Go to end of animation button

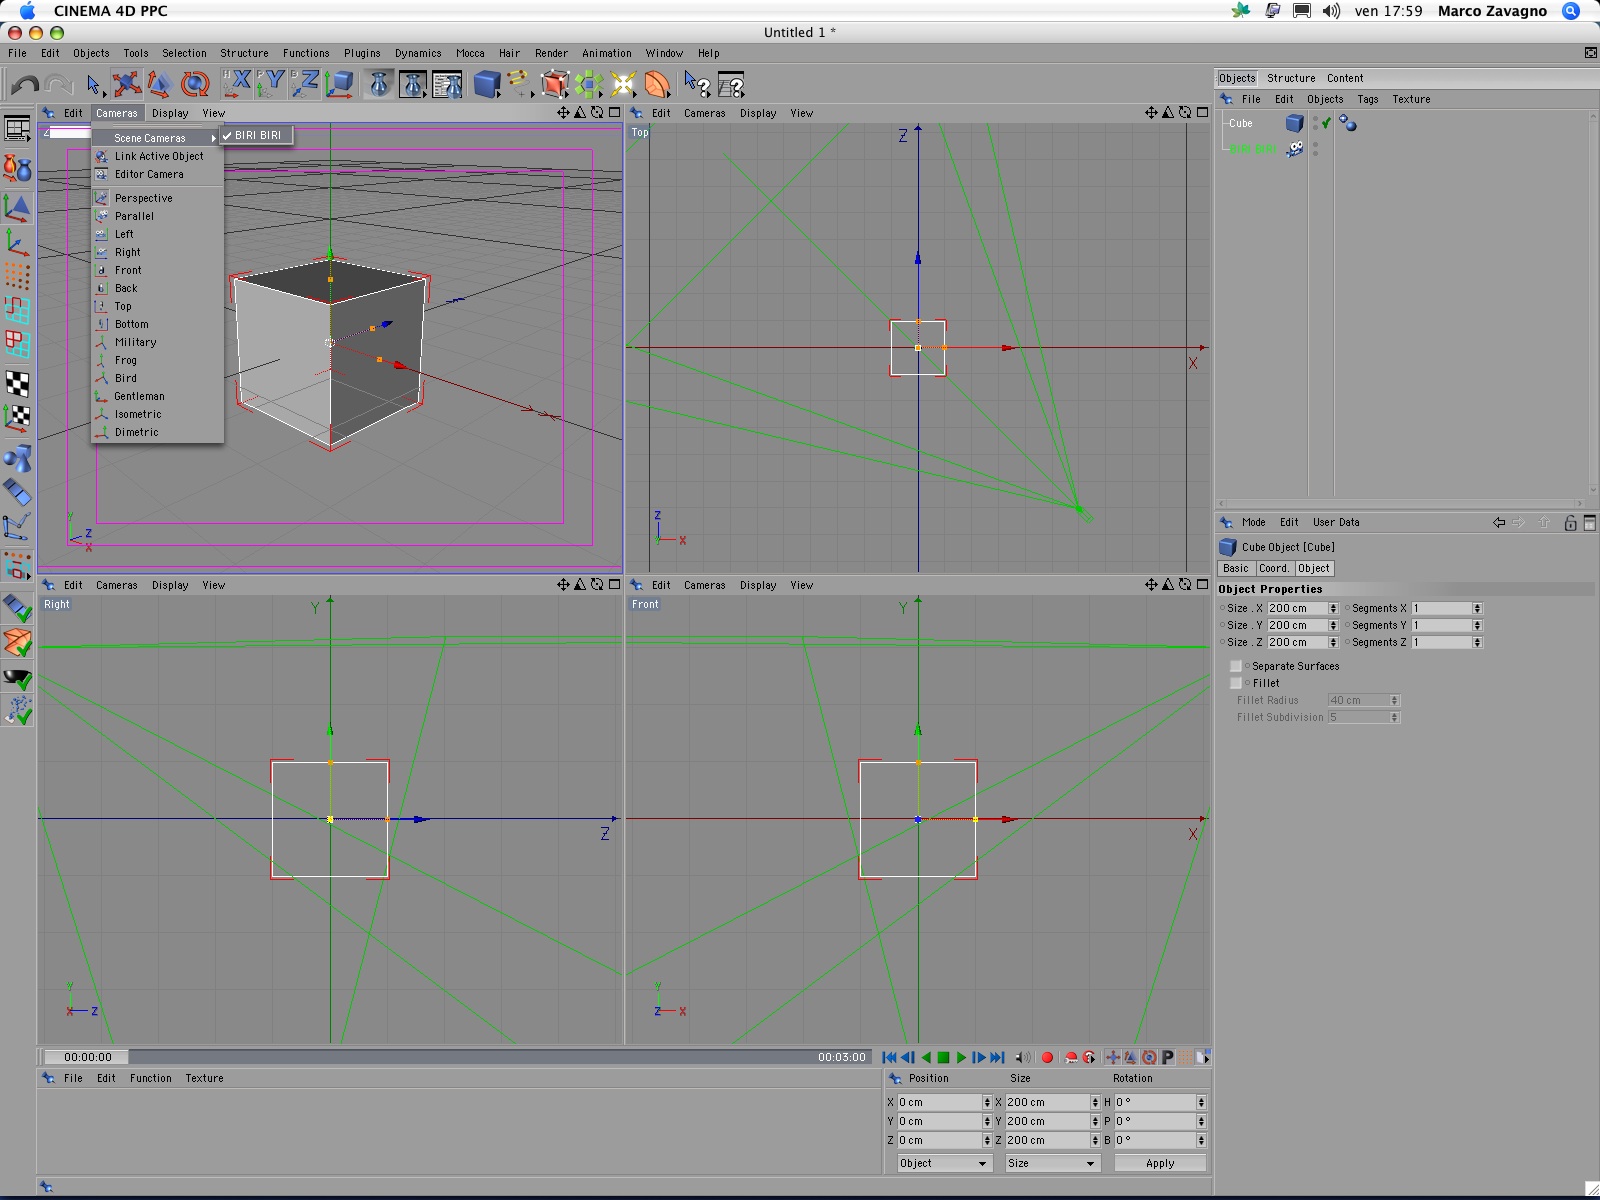coord(997,1057)
